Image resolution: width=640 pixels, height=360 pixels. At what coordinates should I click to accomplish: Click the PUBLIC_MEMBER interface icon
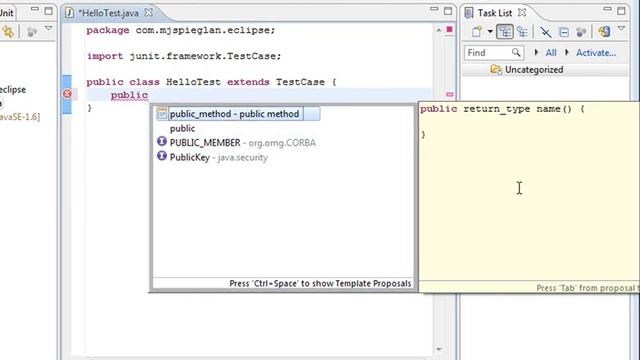pos(162,141)
